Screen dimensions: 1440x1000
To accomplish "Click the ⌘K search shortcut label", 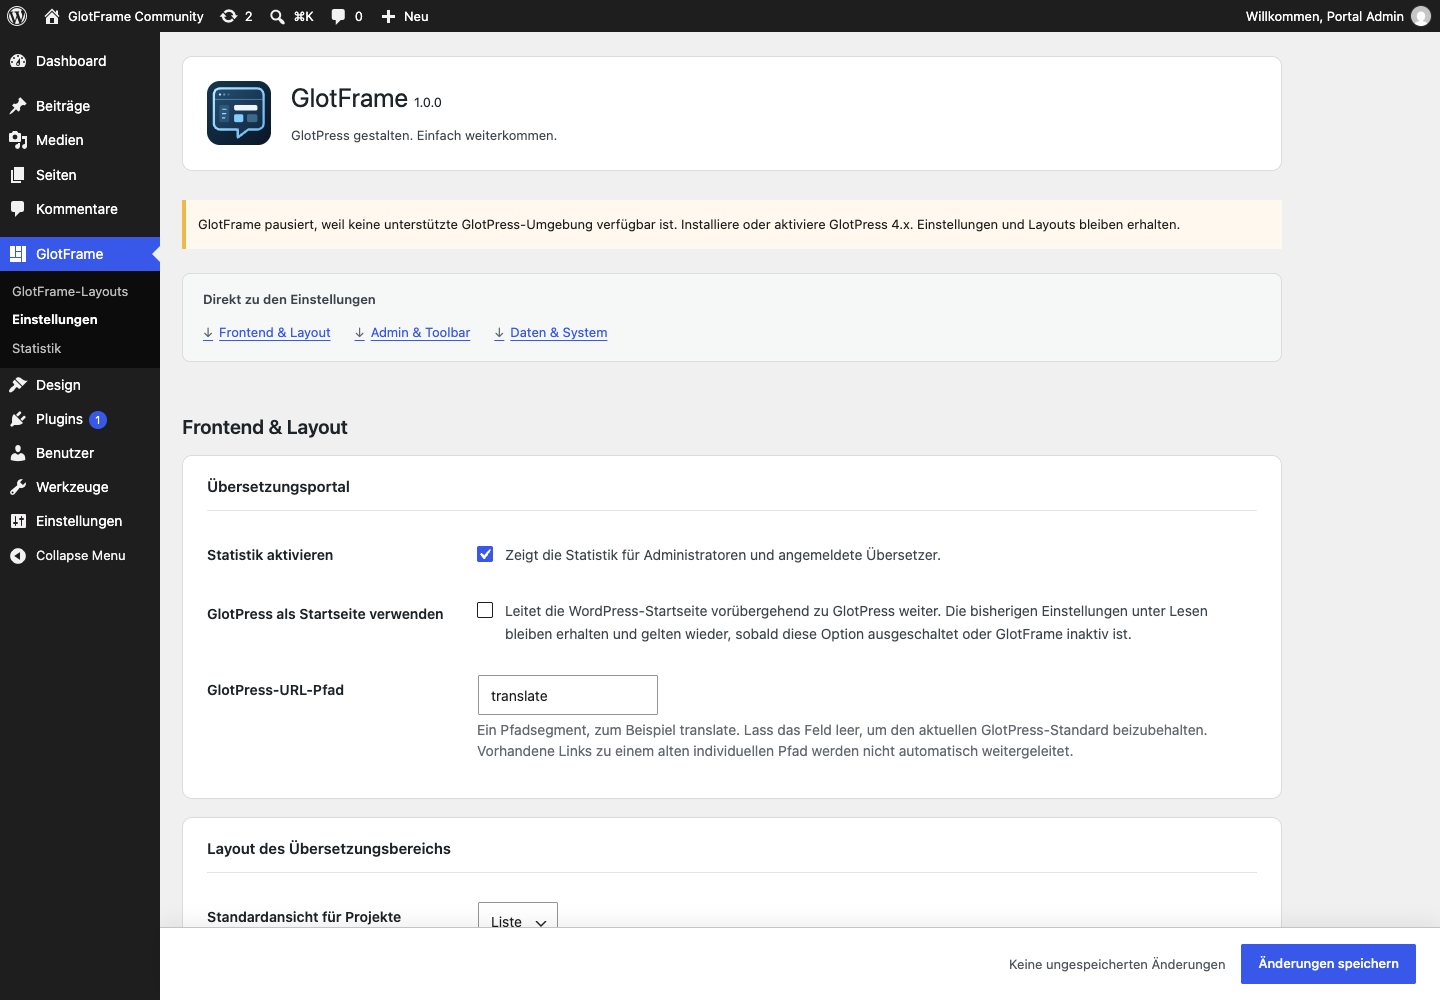I will click(x=303, y=16).
